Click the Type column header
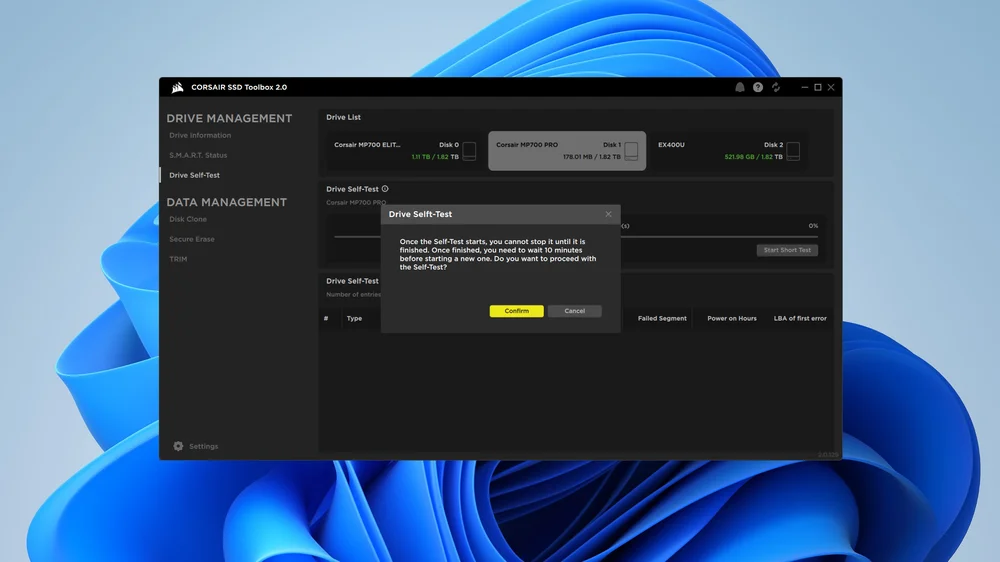The height and width of the screenshot is (562, 1000). pos(354,318)
